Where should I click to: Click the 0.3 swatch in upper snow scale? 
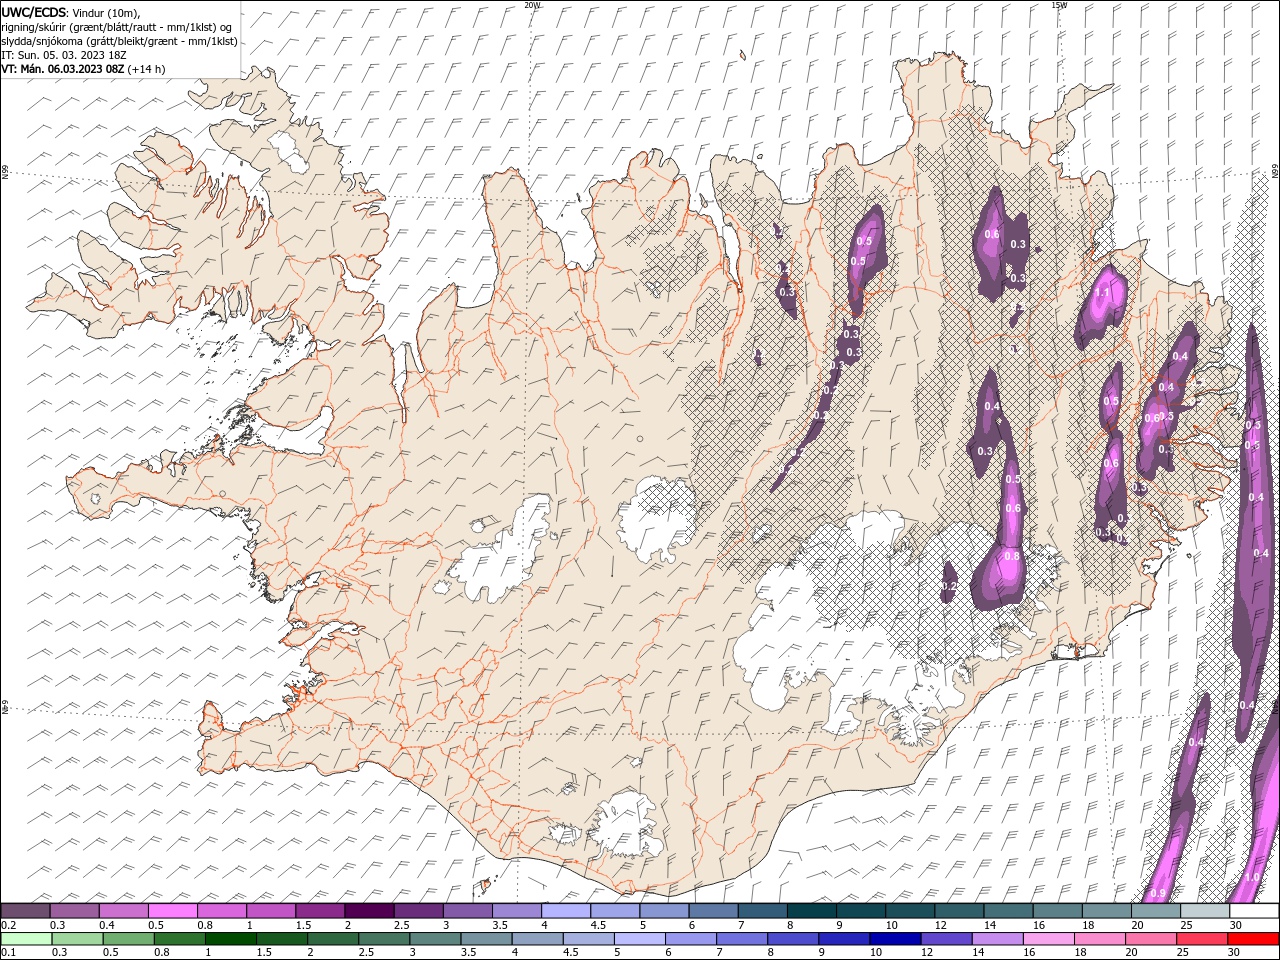[74, 911]
